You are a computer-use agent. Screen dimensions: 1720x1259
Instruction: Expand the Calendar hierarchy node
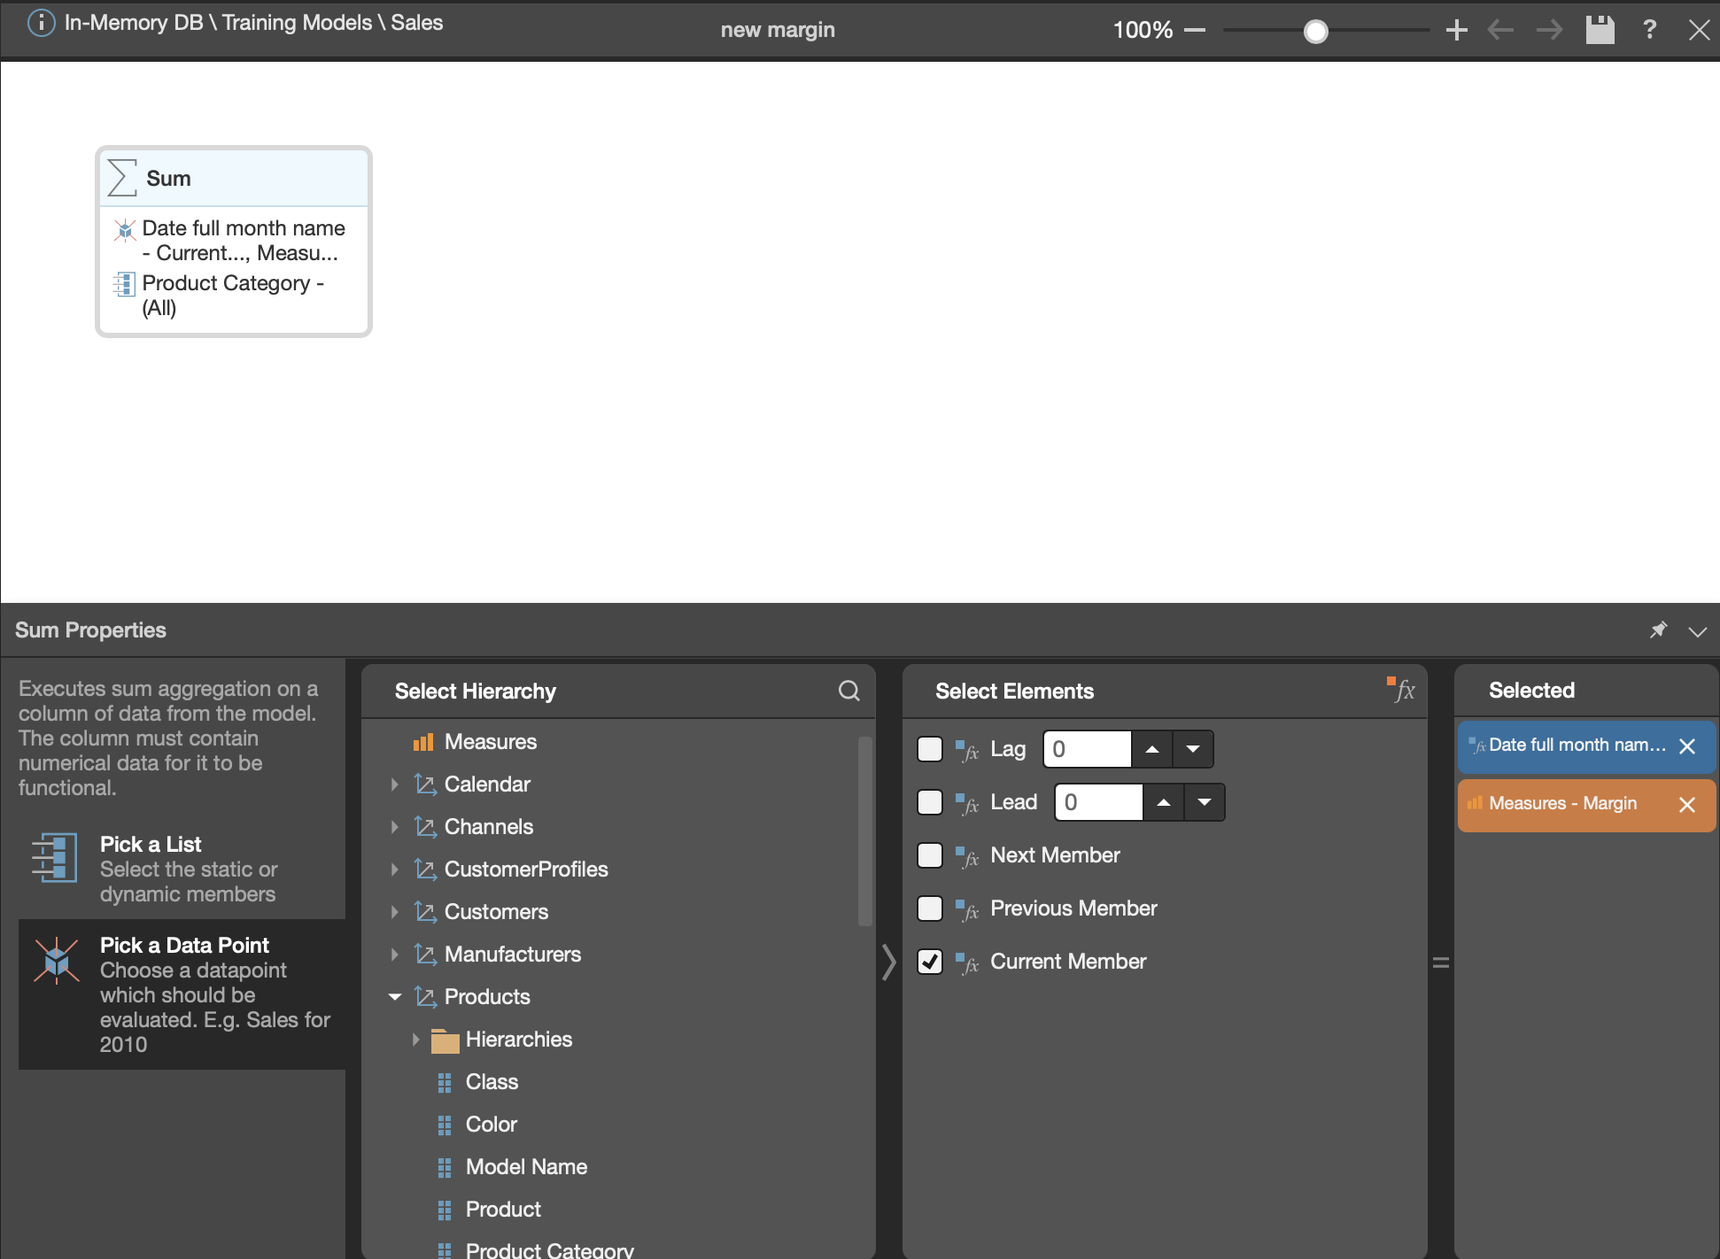395,785
